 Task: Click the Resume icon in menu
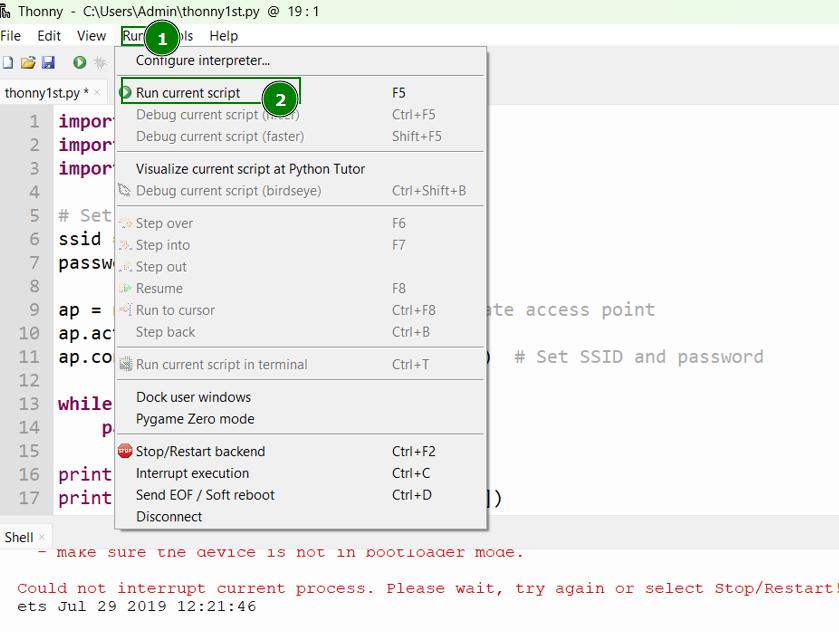click(125, 288)
